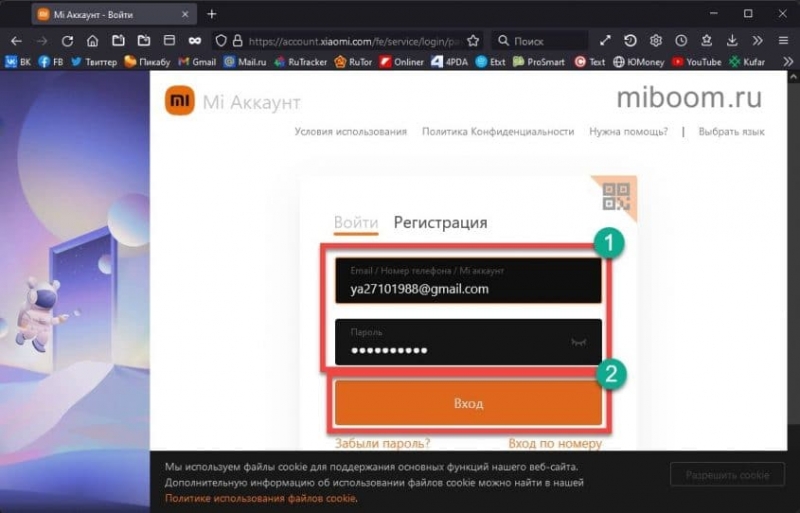Screen dimensions: 800x513
Task: Open the VK bookmark
Action: point(18,62)
